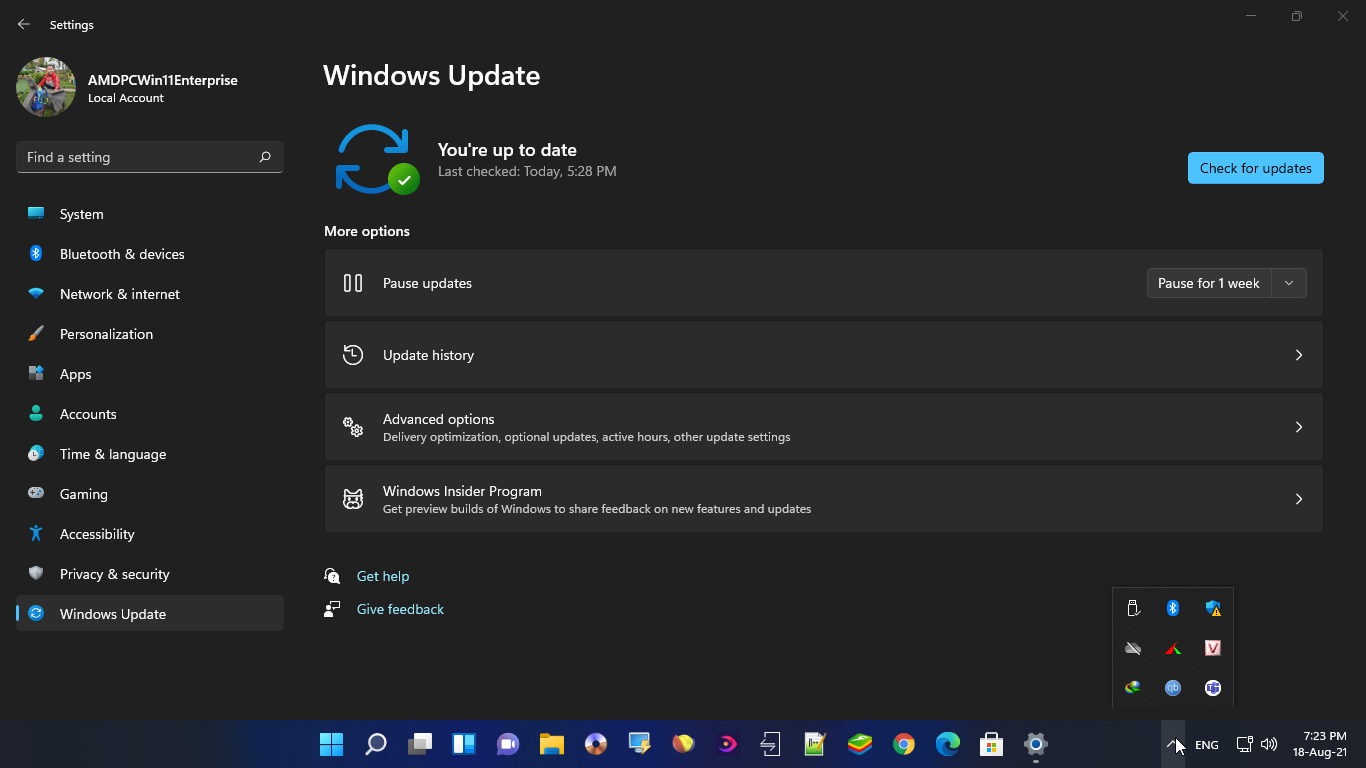Click the user profile picture
This screenshot has height=768, width=1366.
click(46, 87)
